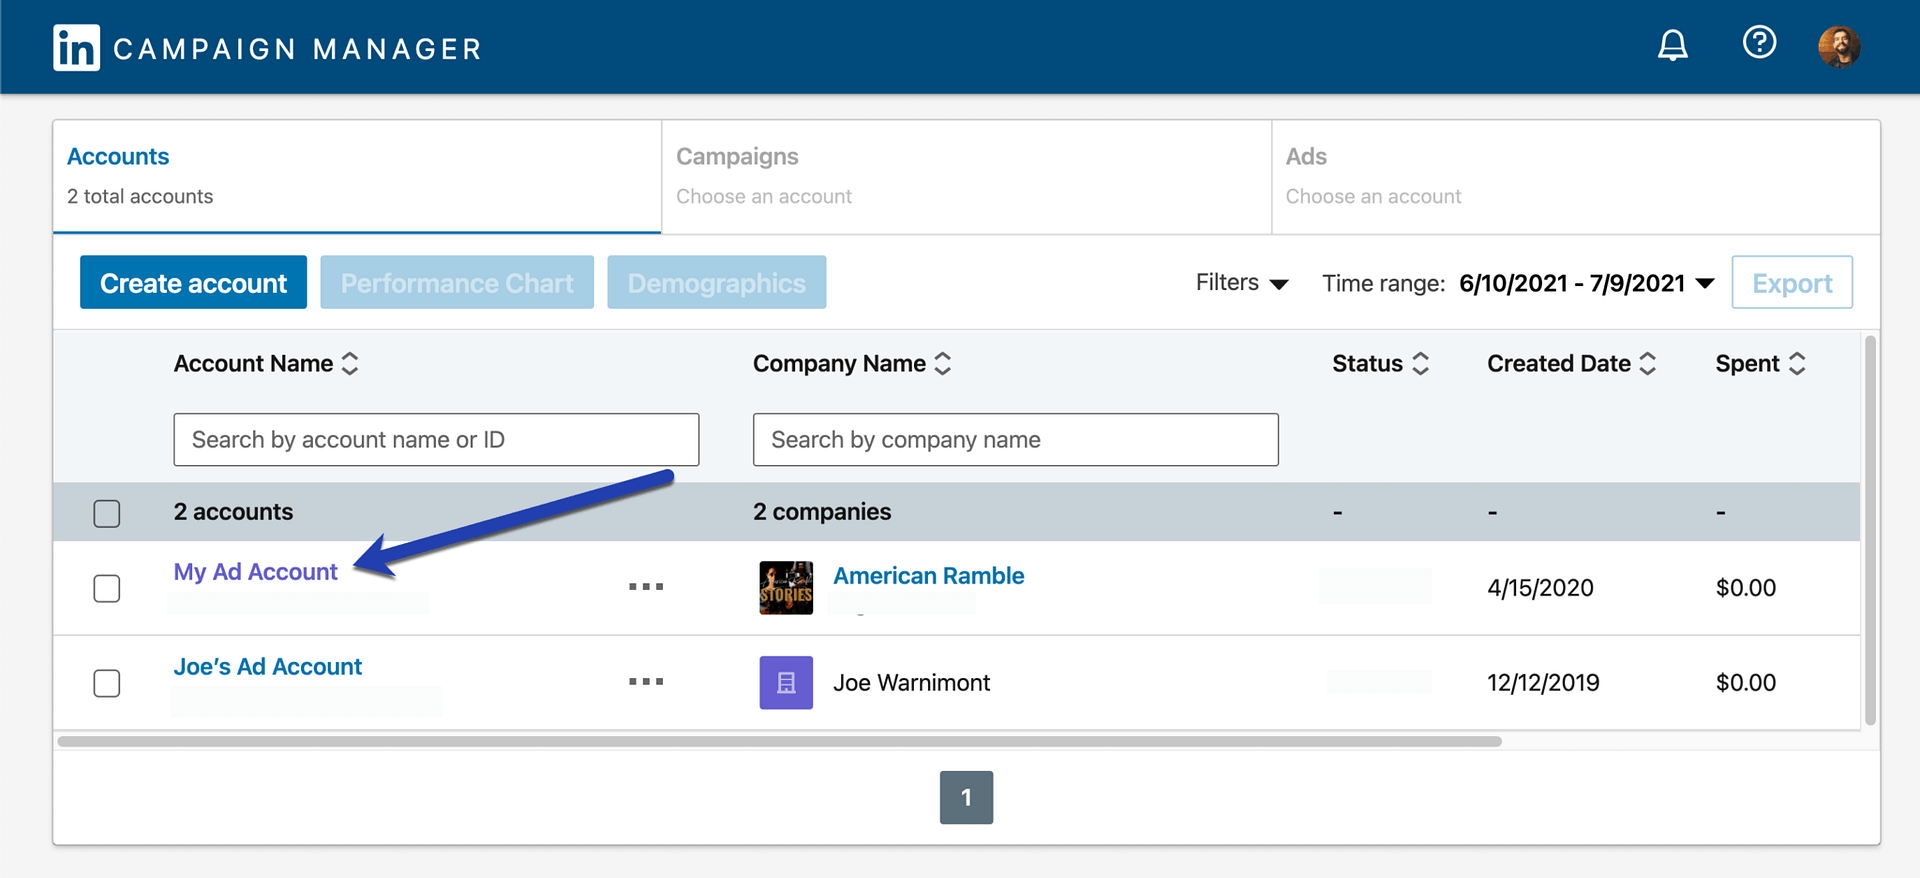
Task: Click the company name search field
Action: click(x=1016, y=440)
